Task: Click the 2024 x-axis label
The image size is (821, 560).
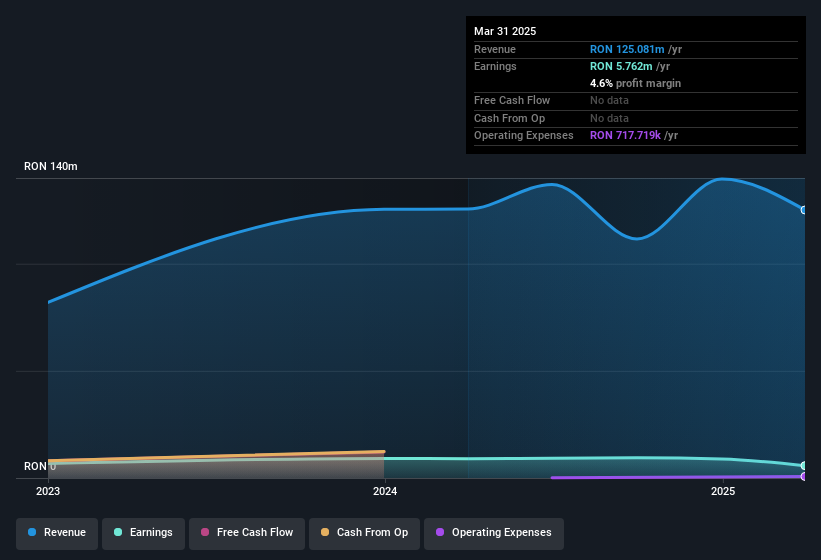Action: tap(385, 491)
